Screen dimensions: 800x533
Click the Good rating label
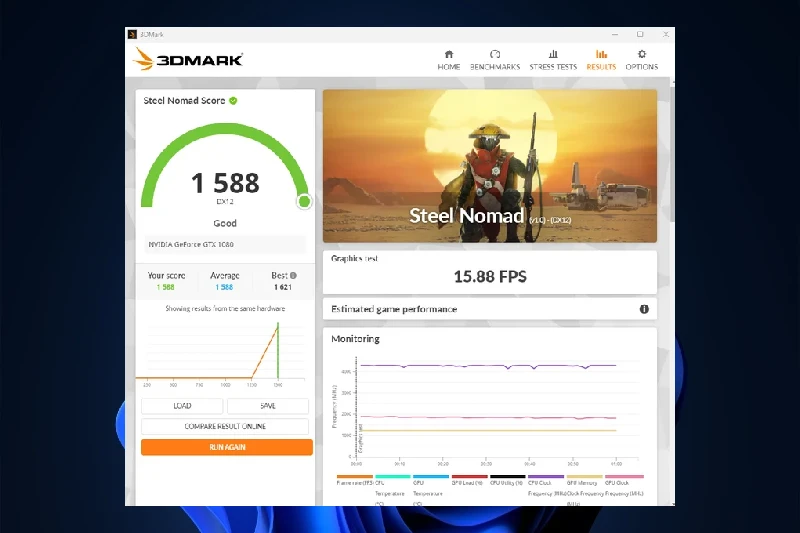(x=225, y=223)
